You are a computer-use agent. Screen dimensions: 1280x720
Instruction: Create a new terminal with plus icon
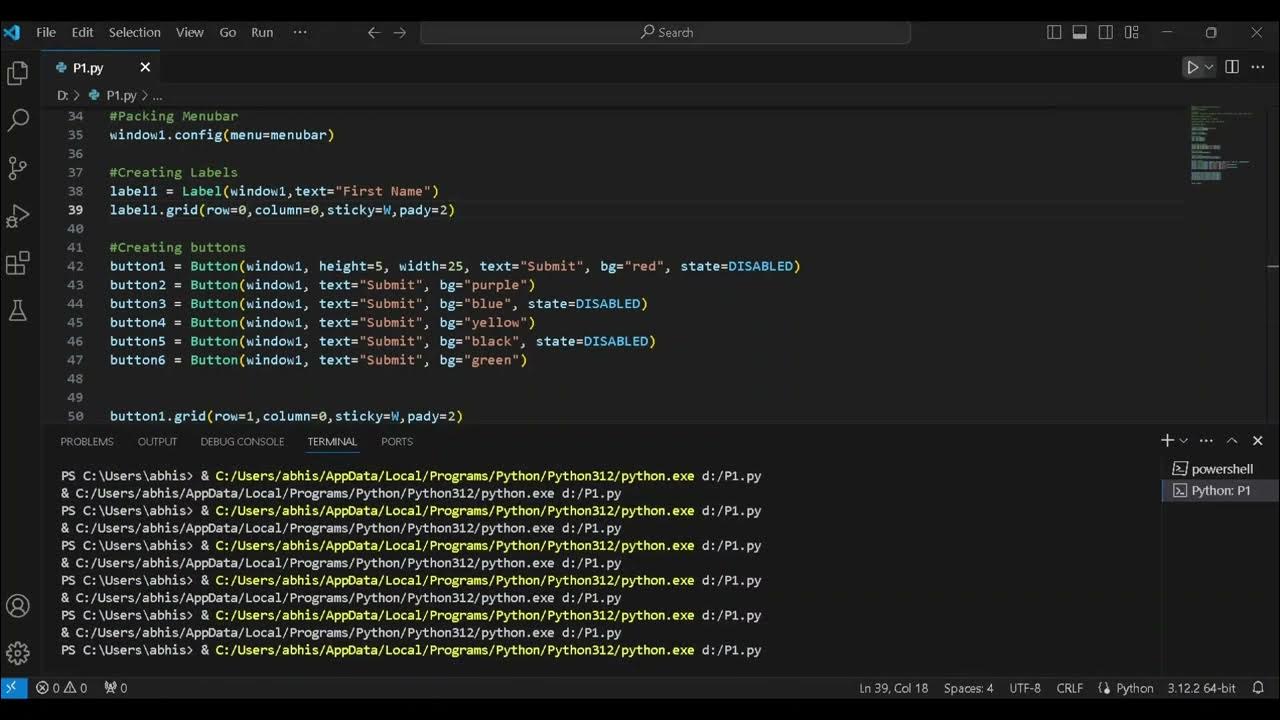point(1166,441)
